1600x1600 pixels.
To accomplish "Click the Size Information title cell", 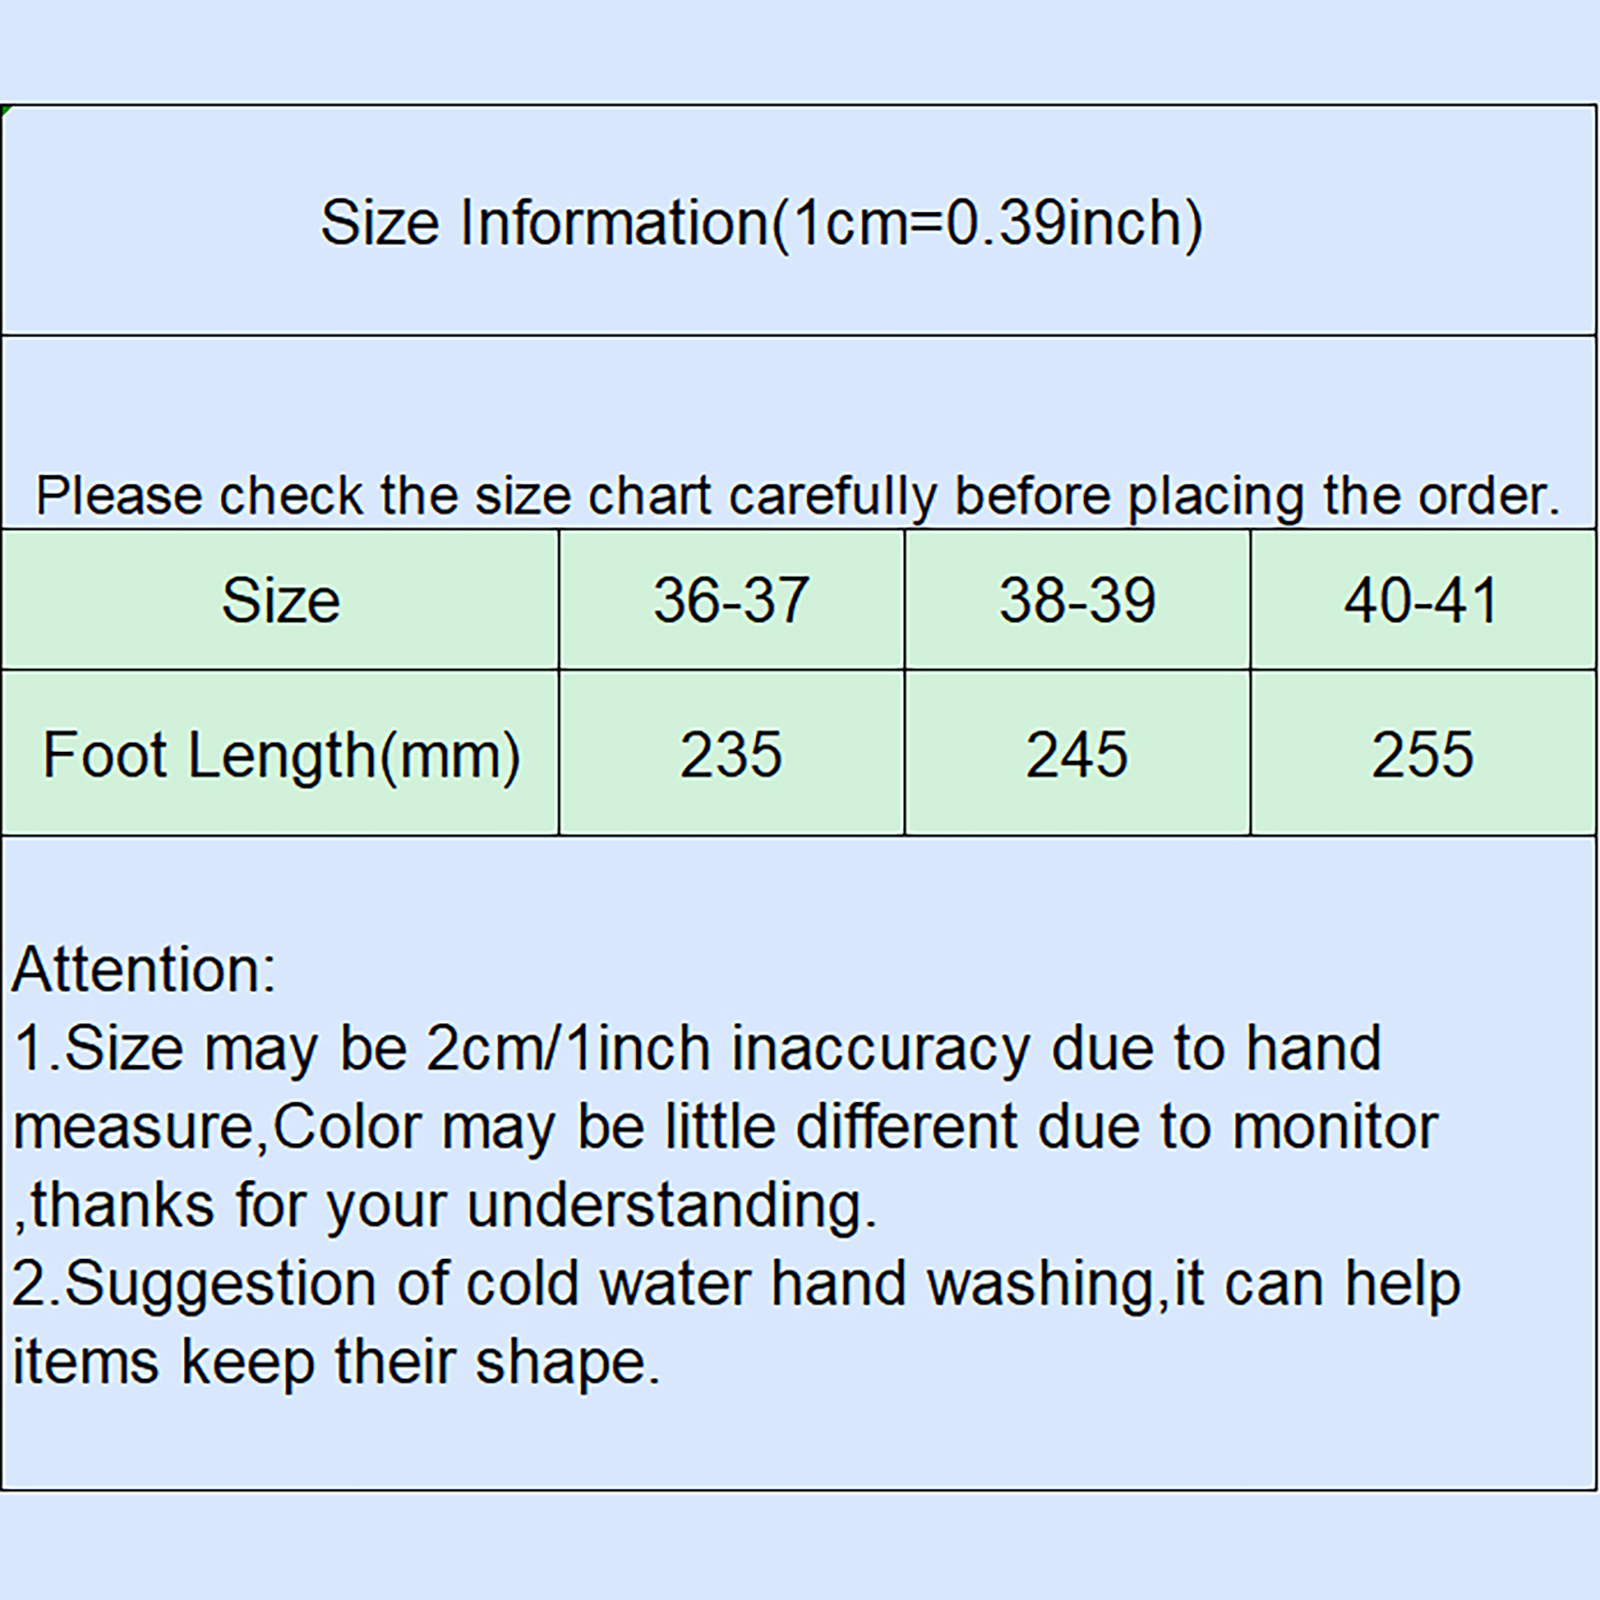I will [760, 222].
